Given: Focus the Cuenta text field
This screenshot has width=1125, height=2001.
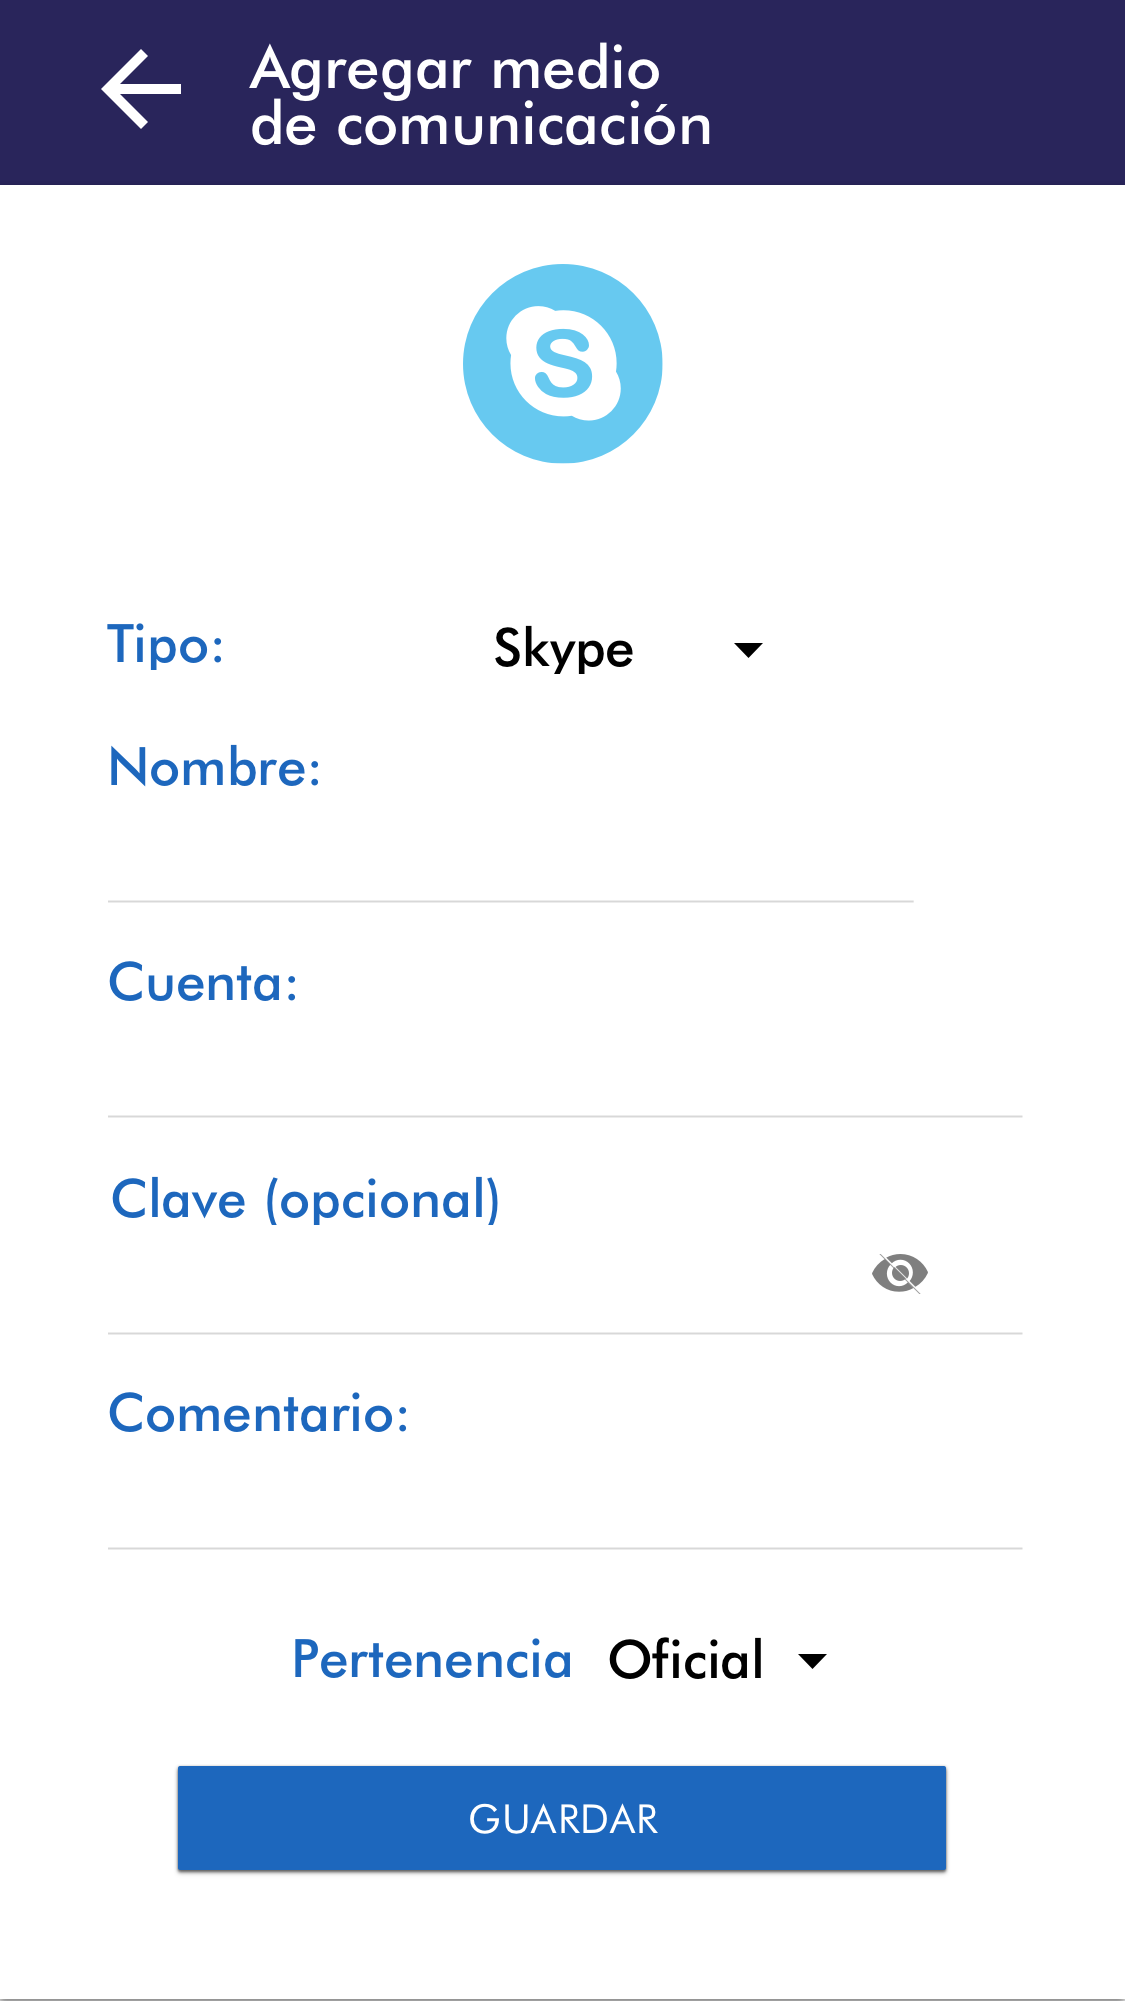Looking at the screenshot, I should tap(564, 1076).
